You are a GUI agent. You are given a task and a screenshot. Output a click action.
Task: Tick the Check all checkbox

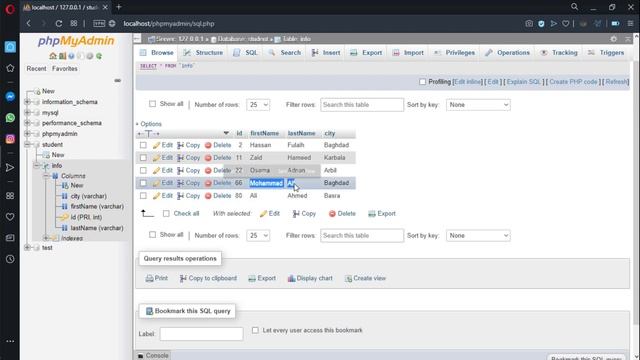pyautogui.click(x=166, y=213)
